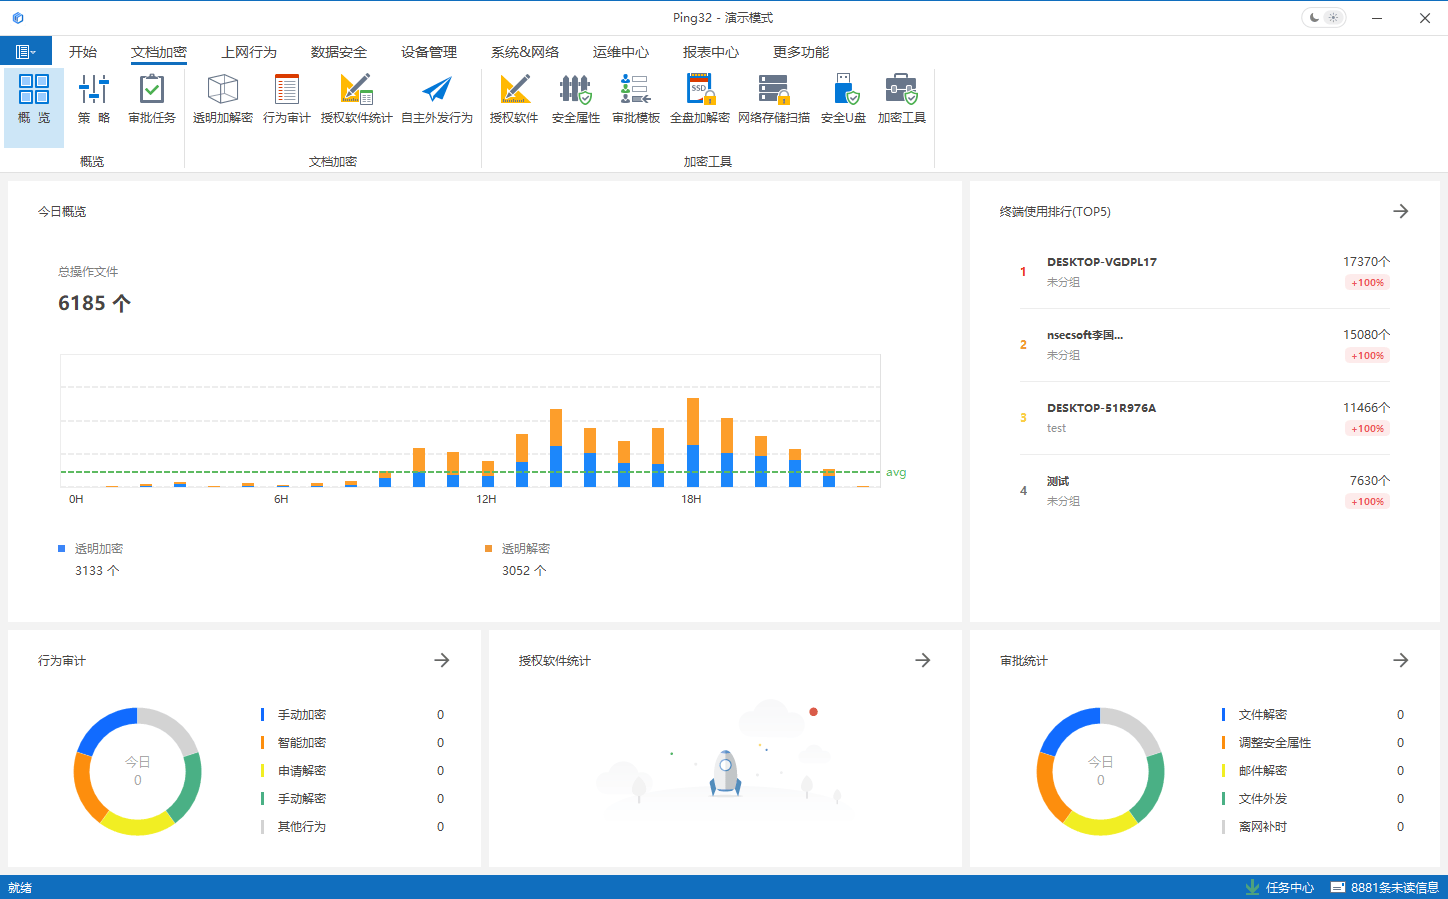Open the 审批任务 clipboard icon
This screenshot has width=1448, height=899.
(x=152, y=99)
